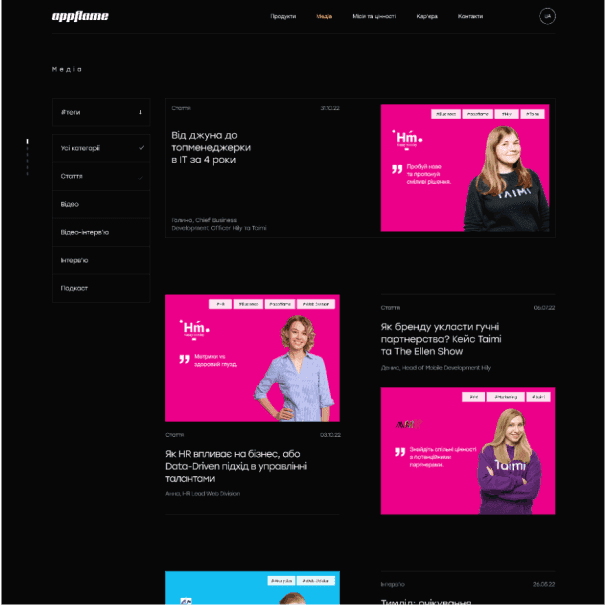The image size is (605, 605).
Task: Choose the 'Відео-інтерв'ю' category filter
Action: tap(85, 232)
